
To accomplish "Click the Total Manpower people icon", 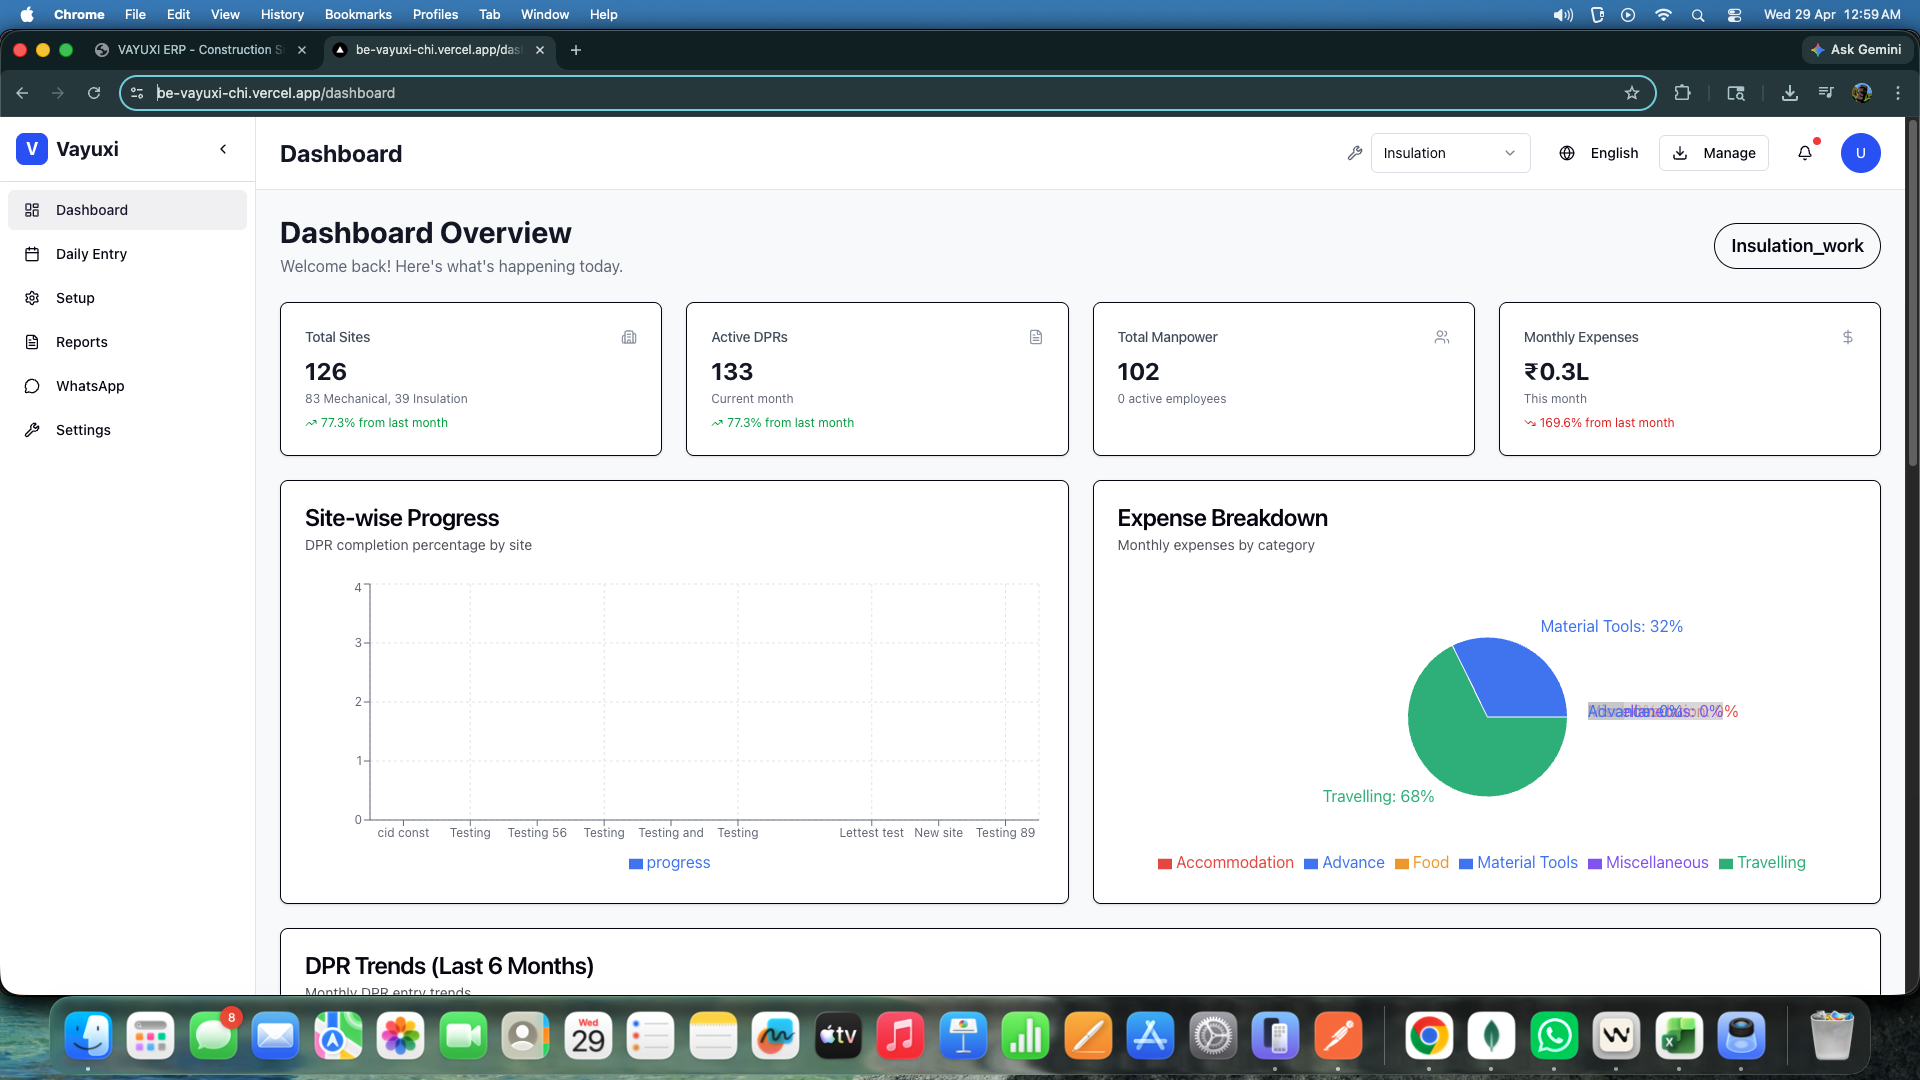I will pos(1442,337).
